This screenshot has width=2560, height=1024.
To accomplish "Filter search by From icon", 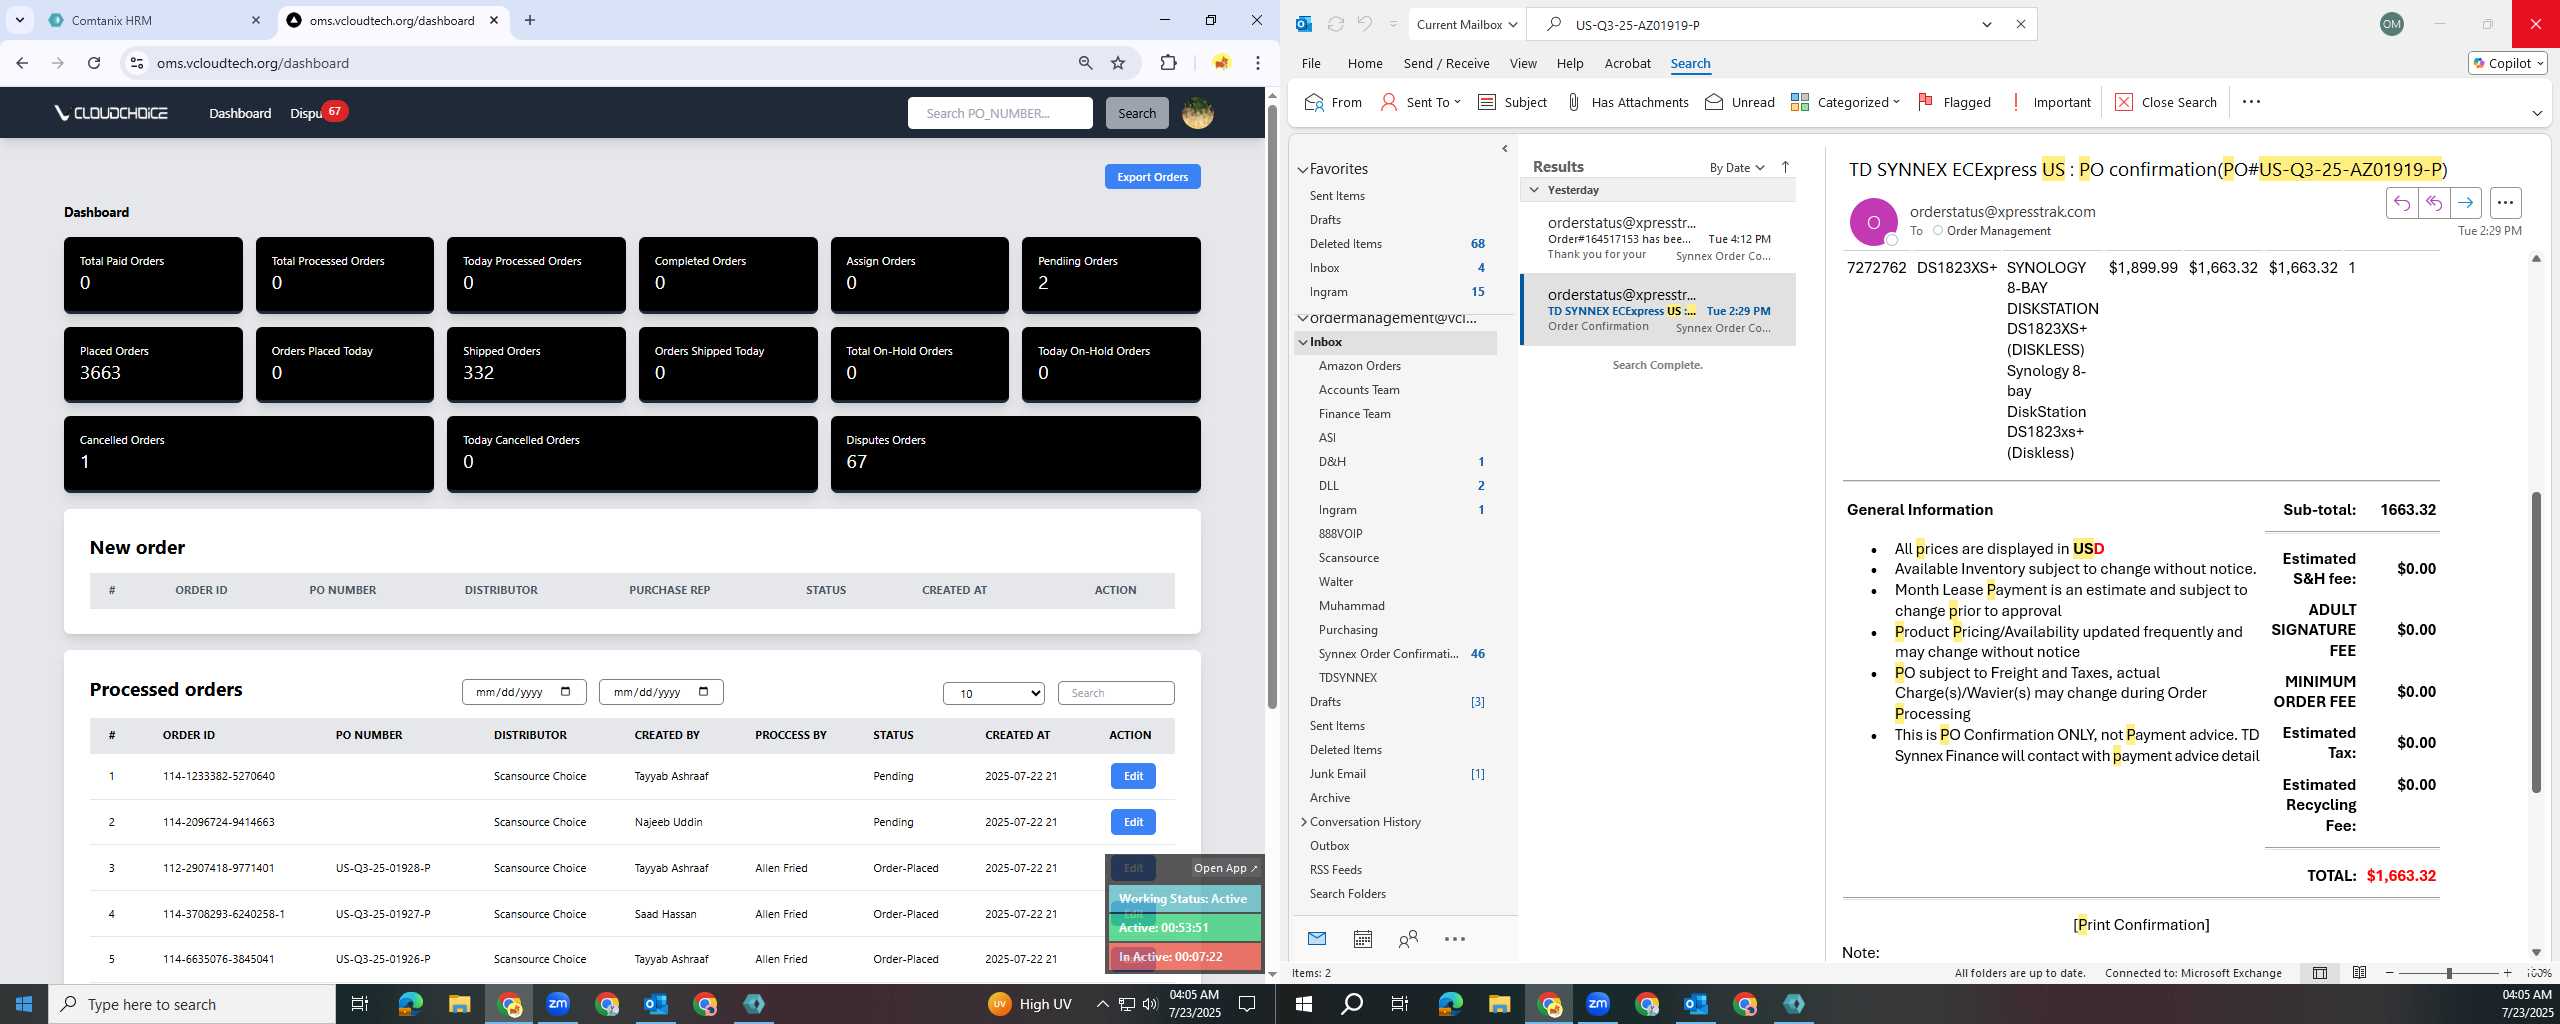I will (1333, 102).
